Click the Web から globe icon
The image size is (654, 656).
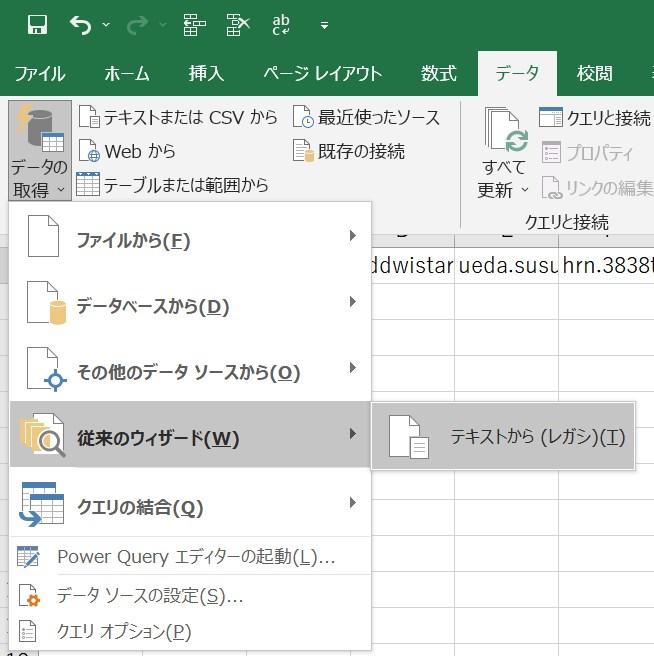point(89,152)
